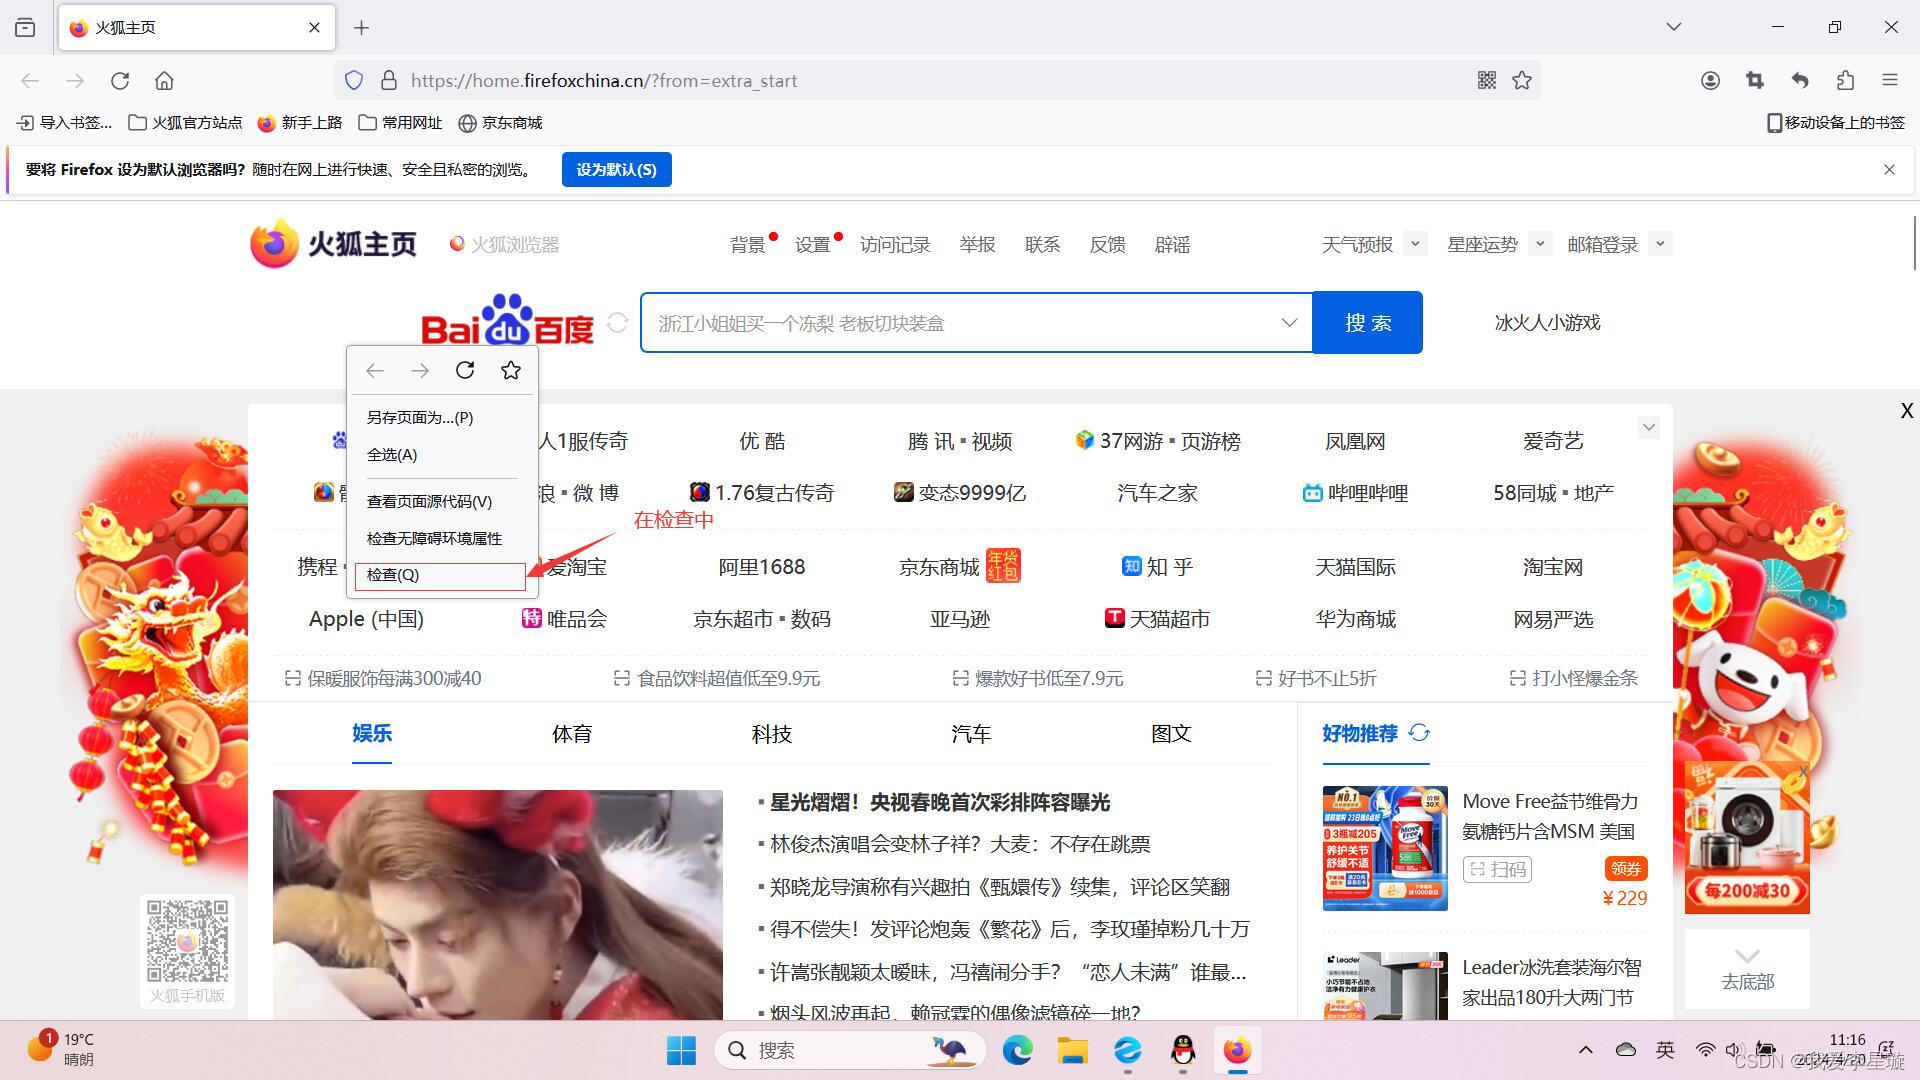Open QQ penguin icon on taskbar
This screenshot has height=1080, width=1920.
(x=1183, y=1050)
